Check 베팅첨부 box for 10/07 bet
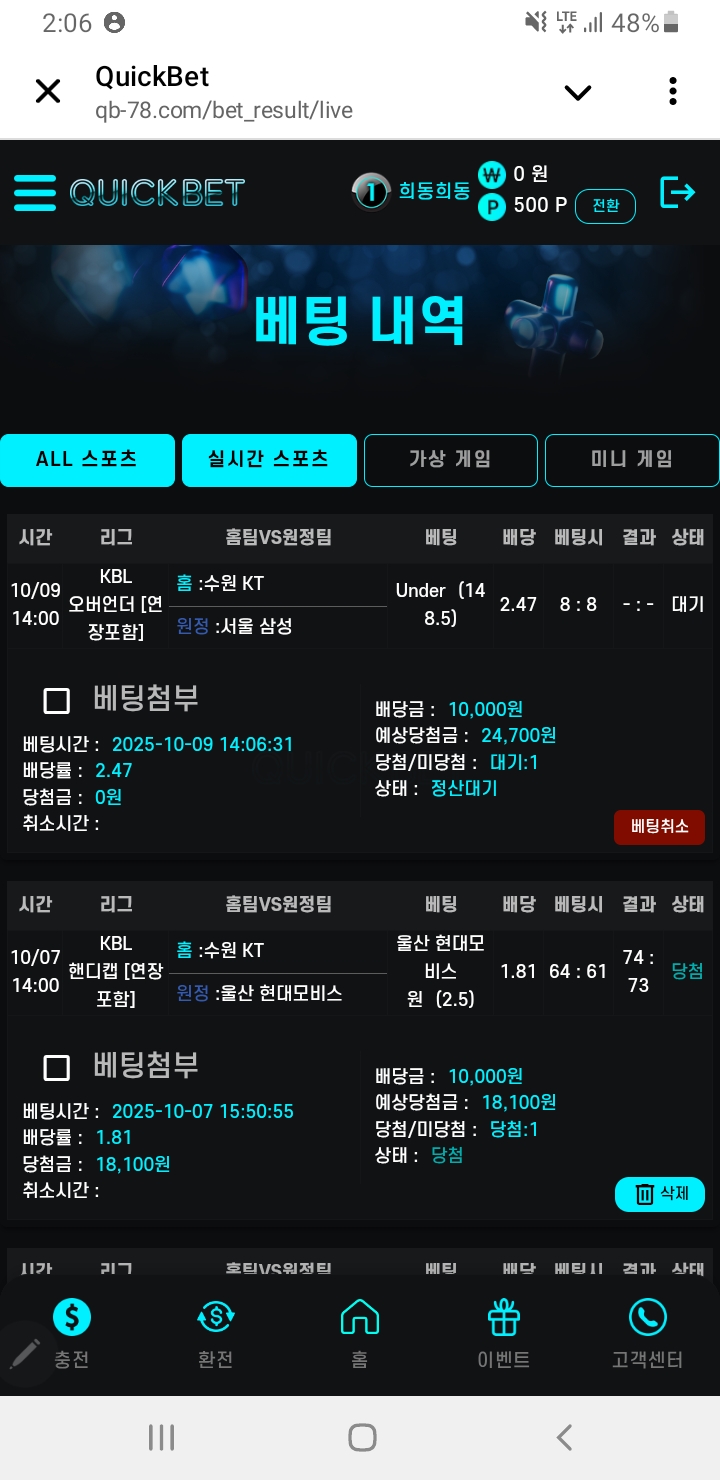 57,1068
